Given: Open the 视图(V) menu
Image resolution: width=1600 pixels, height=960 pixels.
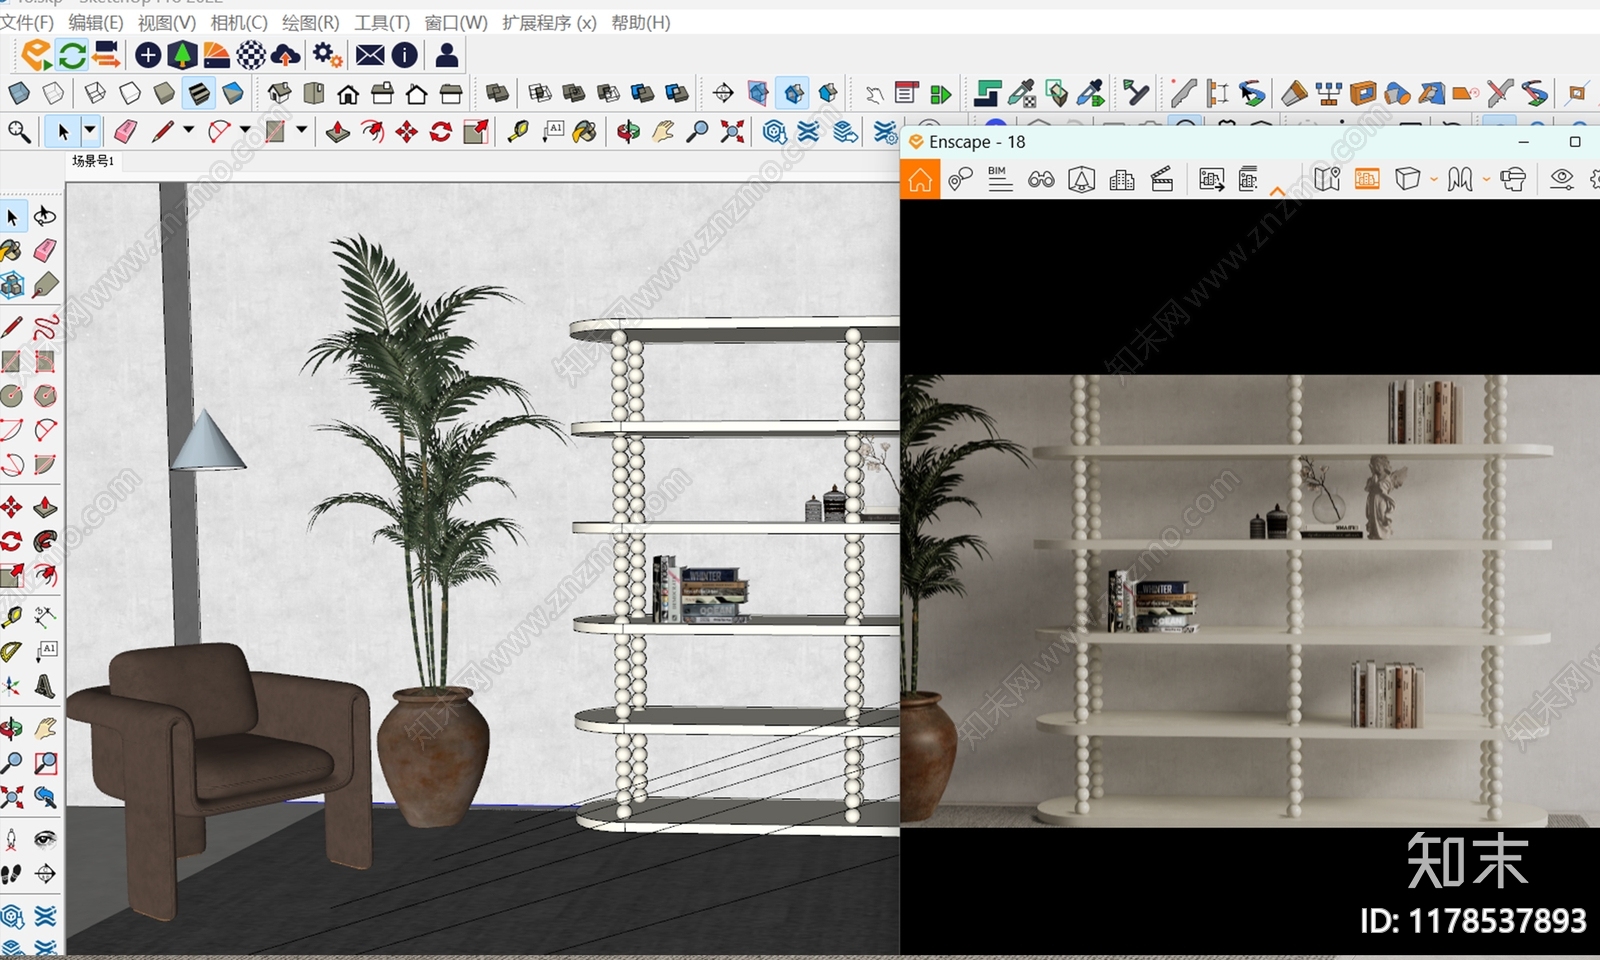Looking at the screenshot, I should coord(166,22).
